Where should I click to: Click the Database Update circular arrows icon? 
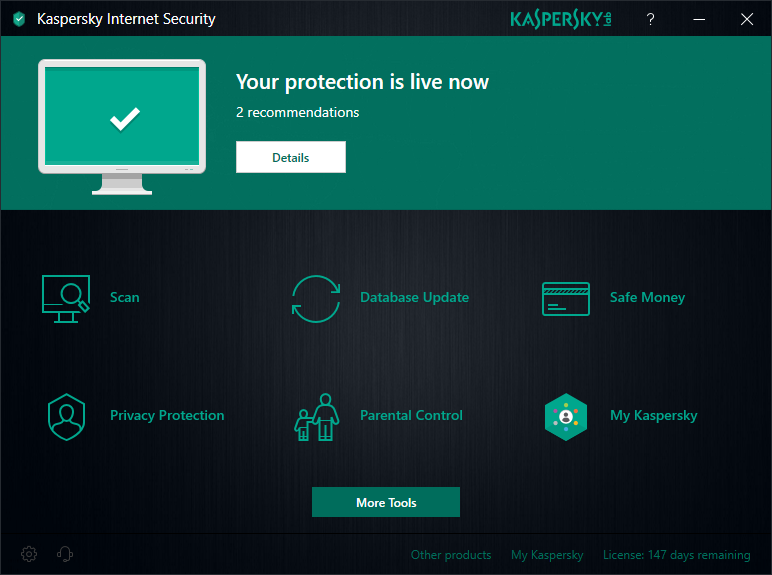[316, 299]
